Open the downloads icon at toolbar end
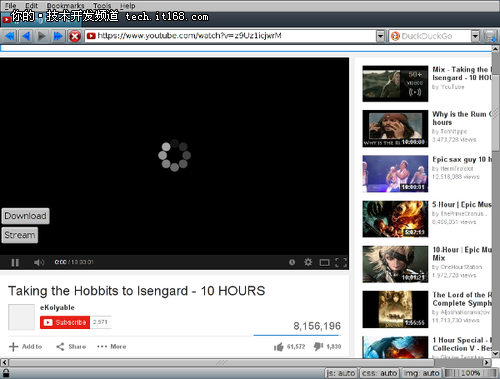The width and height of the screenshot is (500, 379). pyautogui.click(x=490, y=36)
